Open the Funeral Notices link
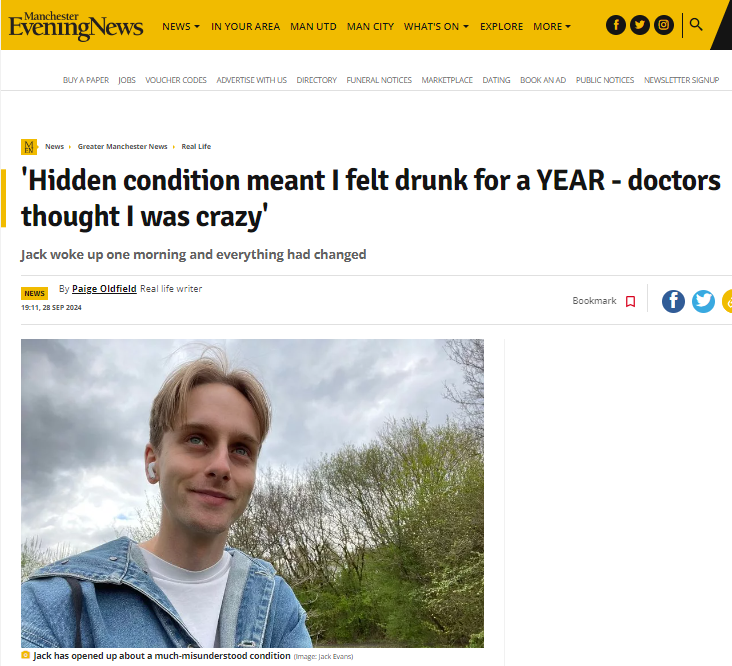The image size is (732, 666). 379,80
